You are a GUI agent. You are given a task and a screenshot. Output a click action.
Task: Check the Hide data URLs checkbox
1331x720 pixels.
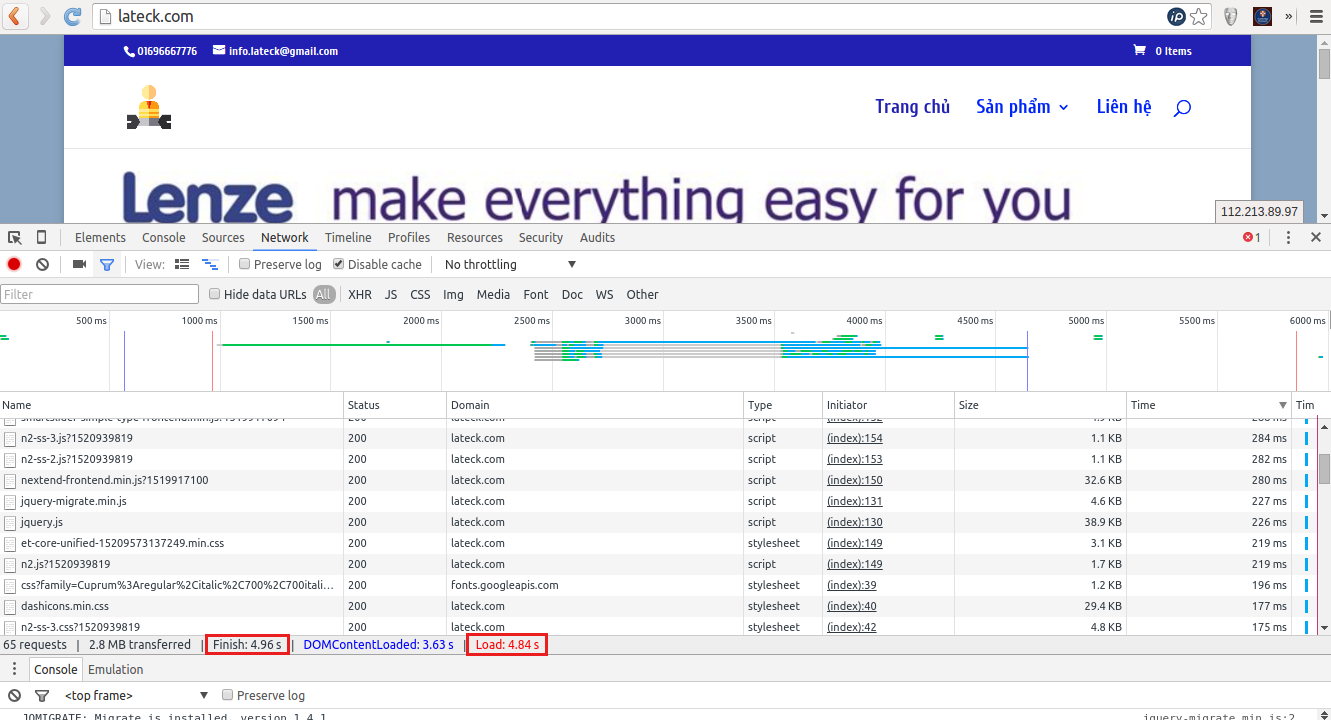[214, 295]
